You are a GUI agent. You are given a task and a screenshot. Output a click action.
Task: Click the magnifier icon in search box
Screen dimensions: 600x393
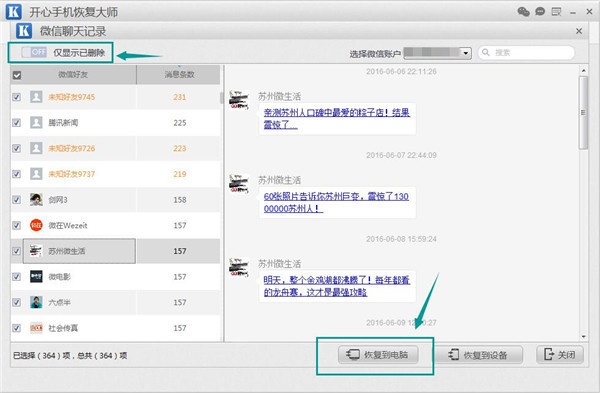pos(486,52)
